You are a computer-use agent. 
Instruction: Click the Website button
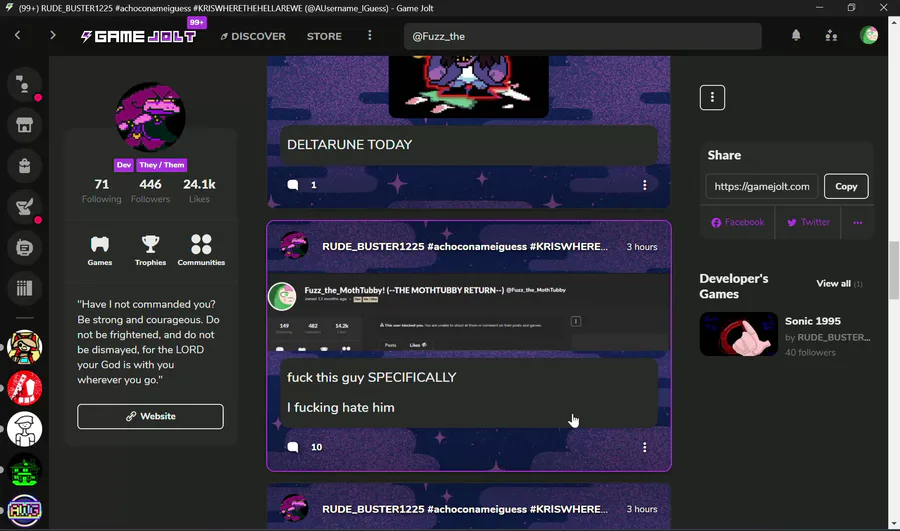point(150,416)
